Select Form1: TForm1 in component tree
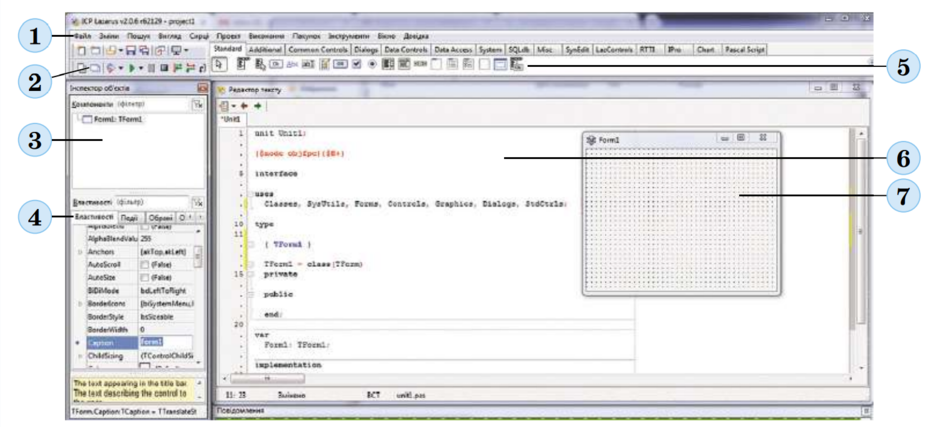 [112, 119]
